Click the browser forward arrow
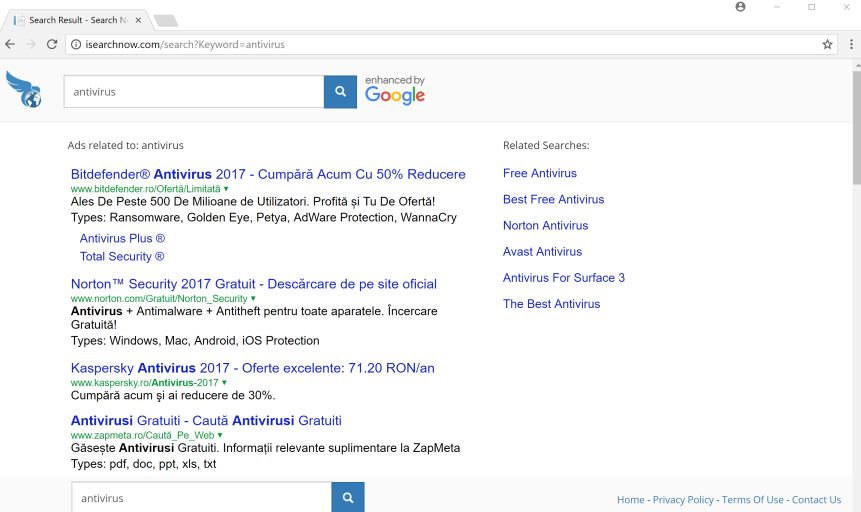The width and height of the screenshot is (861, 512). pyautogui.click(x=31, y=44)
